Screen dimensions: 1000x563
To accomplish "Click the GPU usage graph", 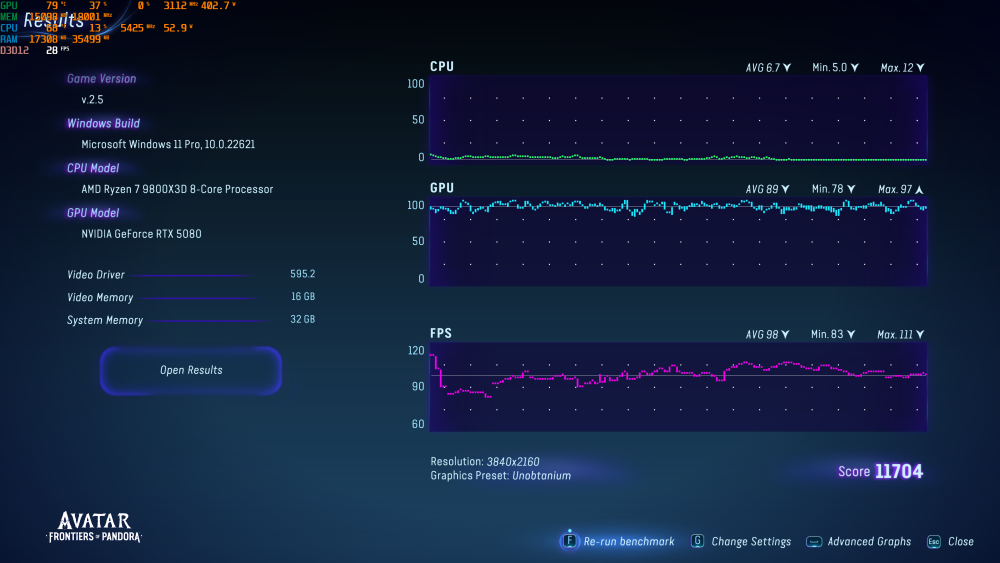I will coord(678,242).
